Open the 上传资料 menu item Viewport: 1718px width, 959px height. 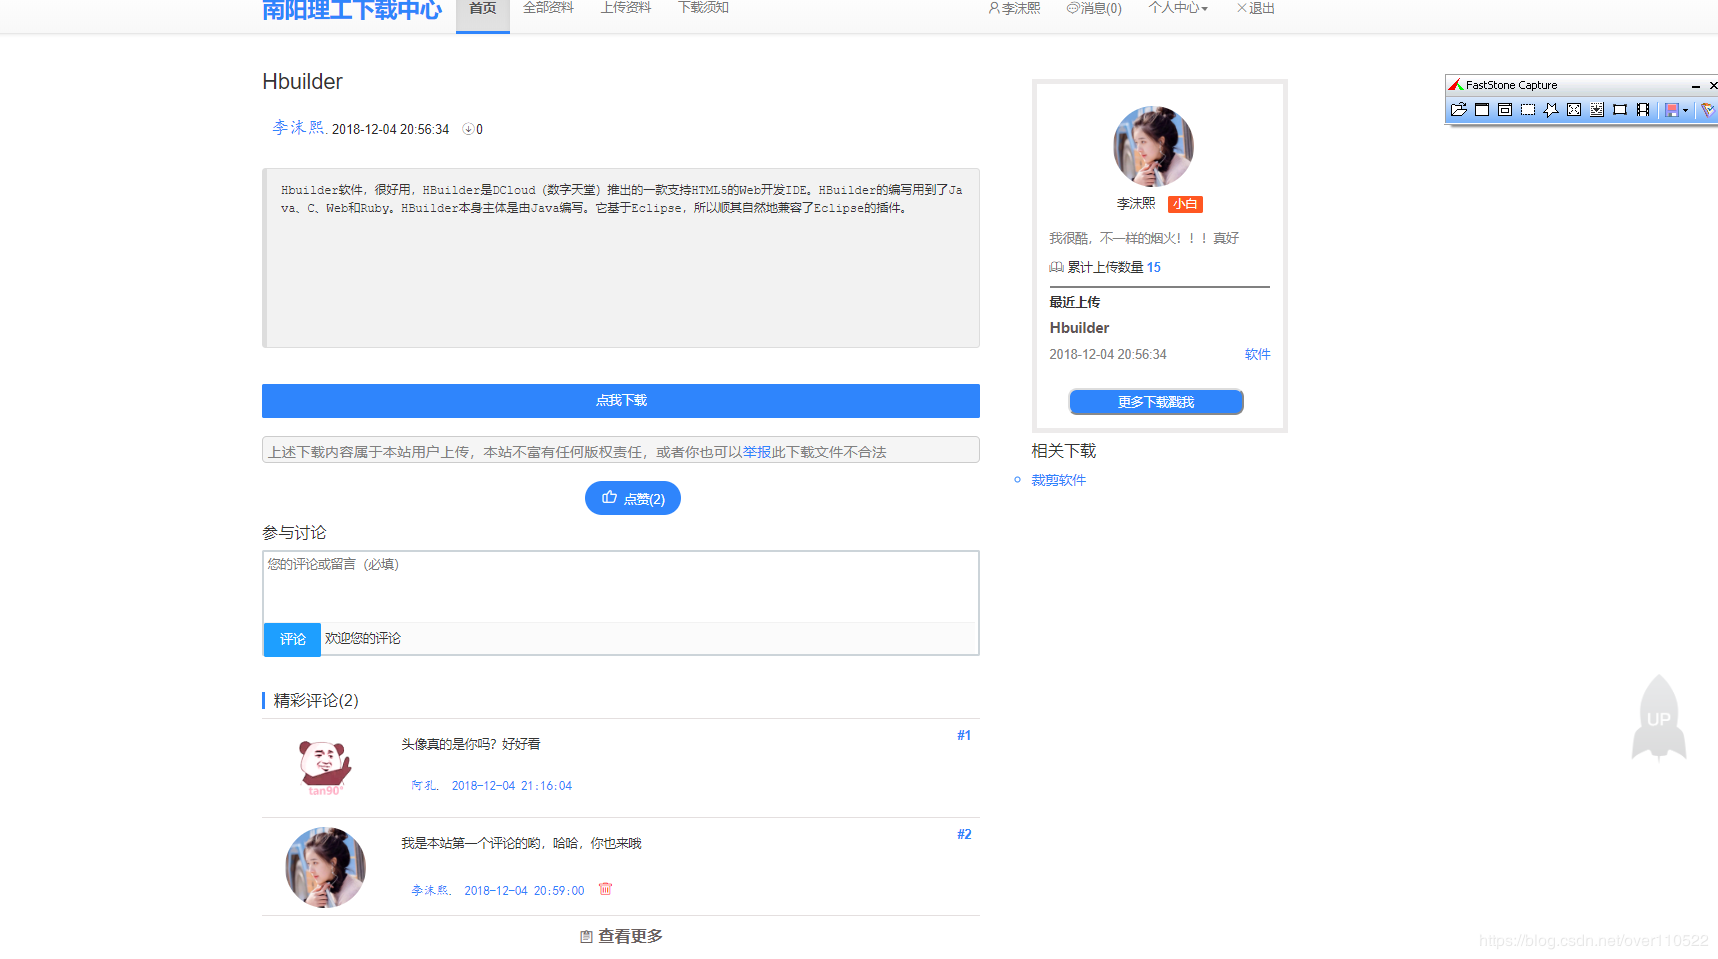626,8
